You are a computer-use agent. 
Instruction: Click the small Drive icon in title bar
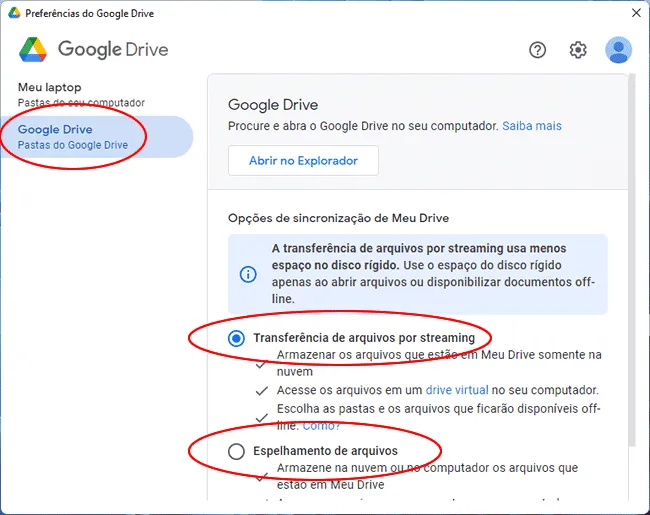pyautogui.click(x=14, y=13)
